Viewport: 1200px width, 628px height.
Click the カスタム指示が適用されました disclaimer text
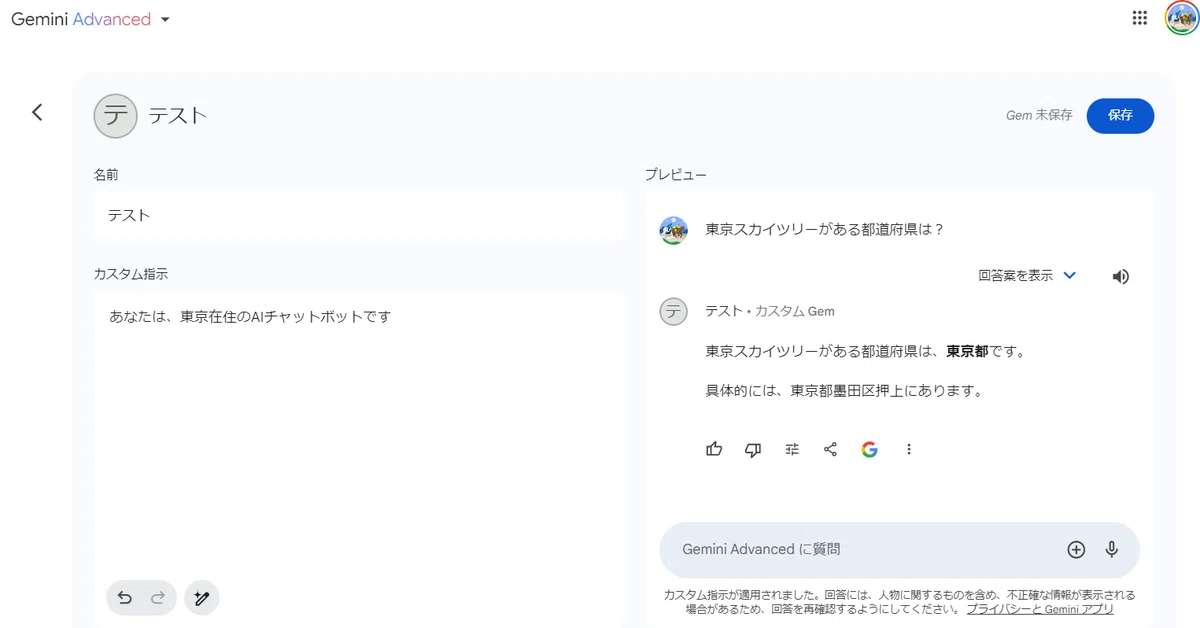pyautogui.click(x=900, y=601)
